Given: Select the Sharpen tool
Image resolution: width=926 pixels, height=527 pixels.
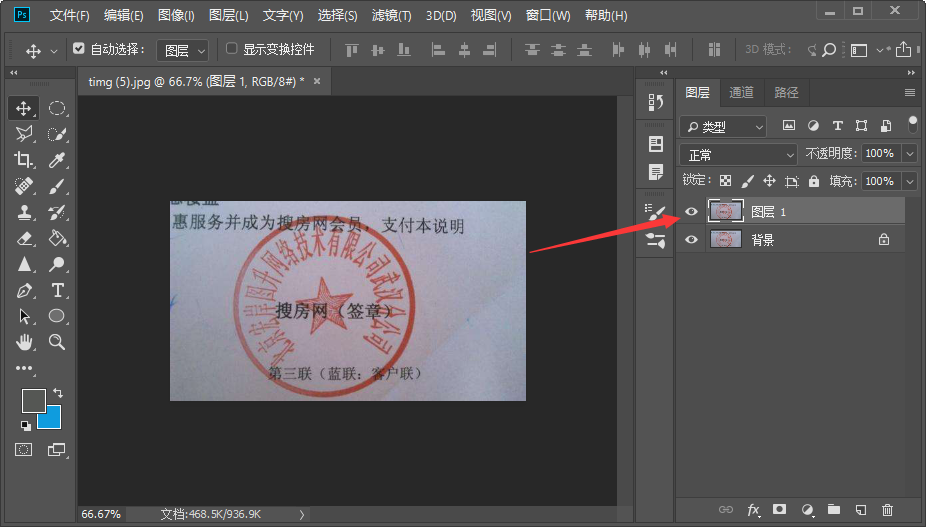Looking at the screenshot, I should [x=24, y=264].
